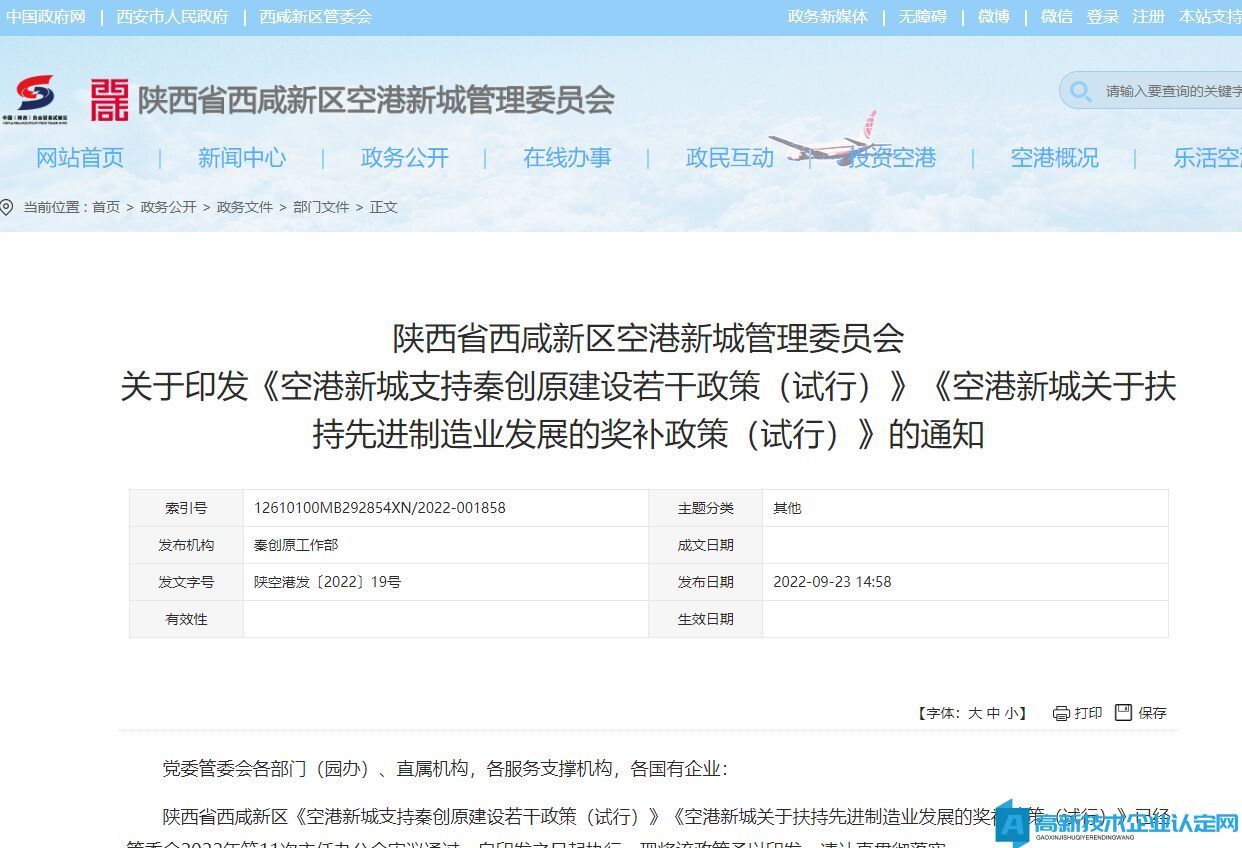Select 在线办事 in the main navigation
Image resolution: width=1242 pixels, height=848 pixels.
coord(567,158)
